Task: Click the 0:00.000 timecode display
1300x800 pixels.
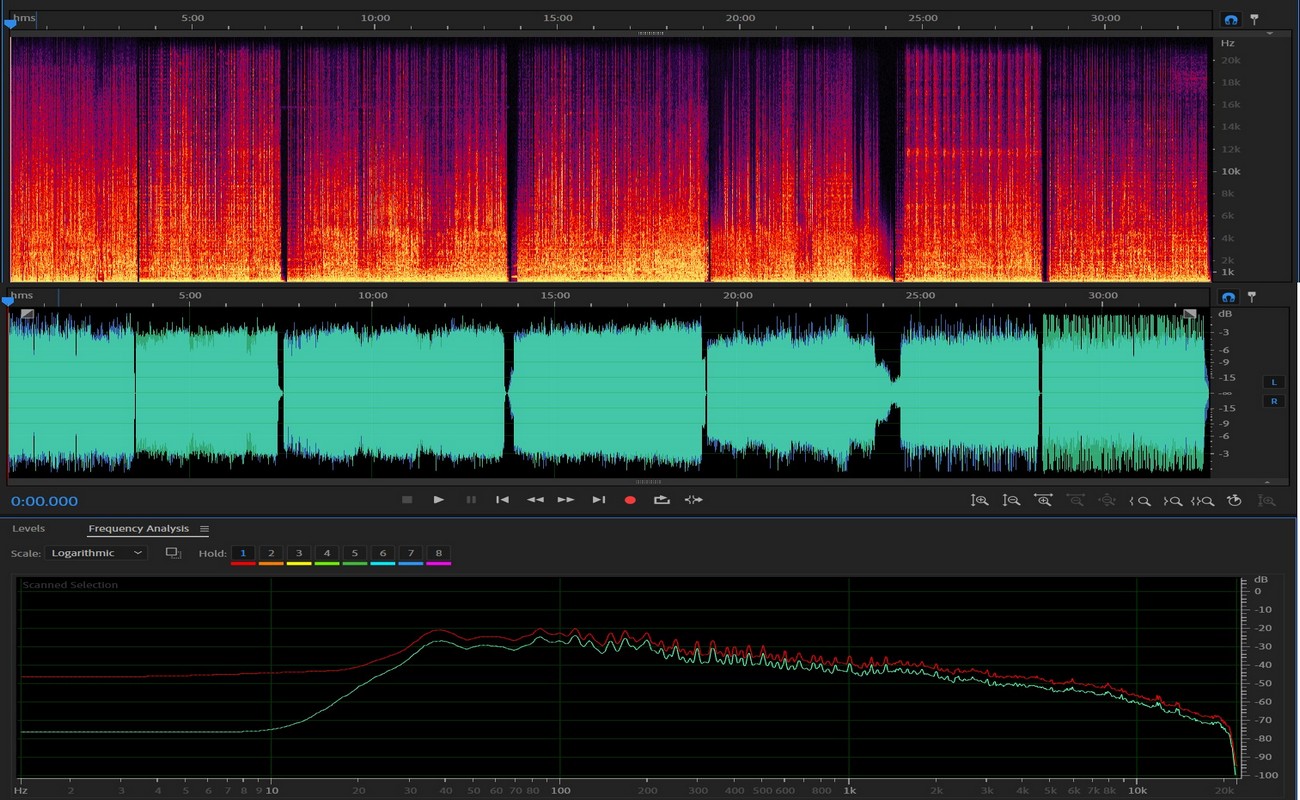Action: tap(44, 501)
